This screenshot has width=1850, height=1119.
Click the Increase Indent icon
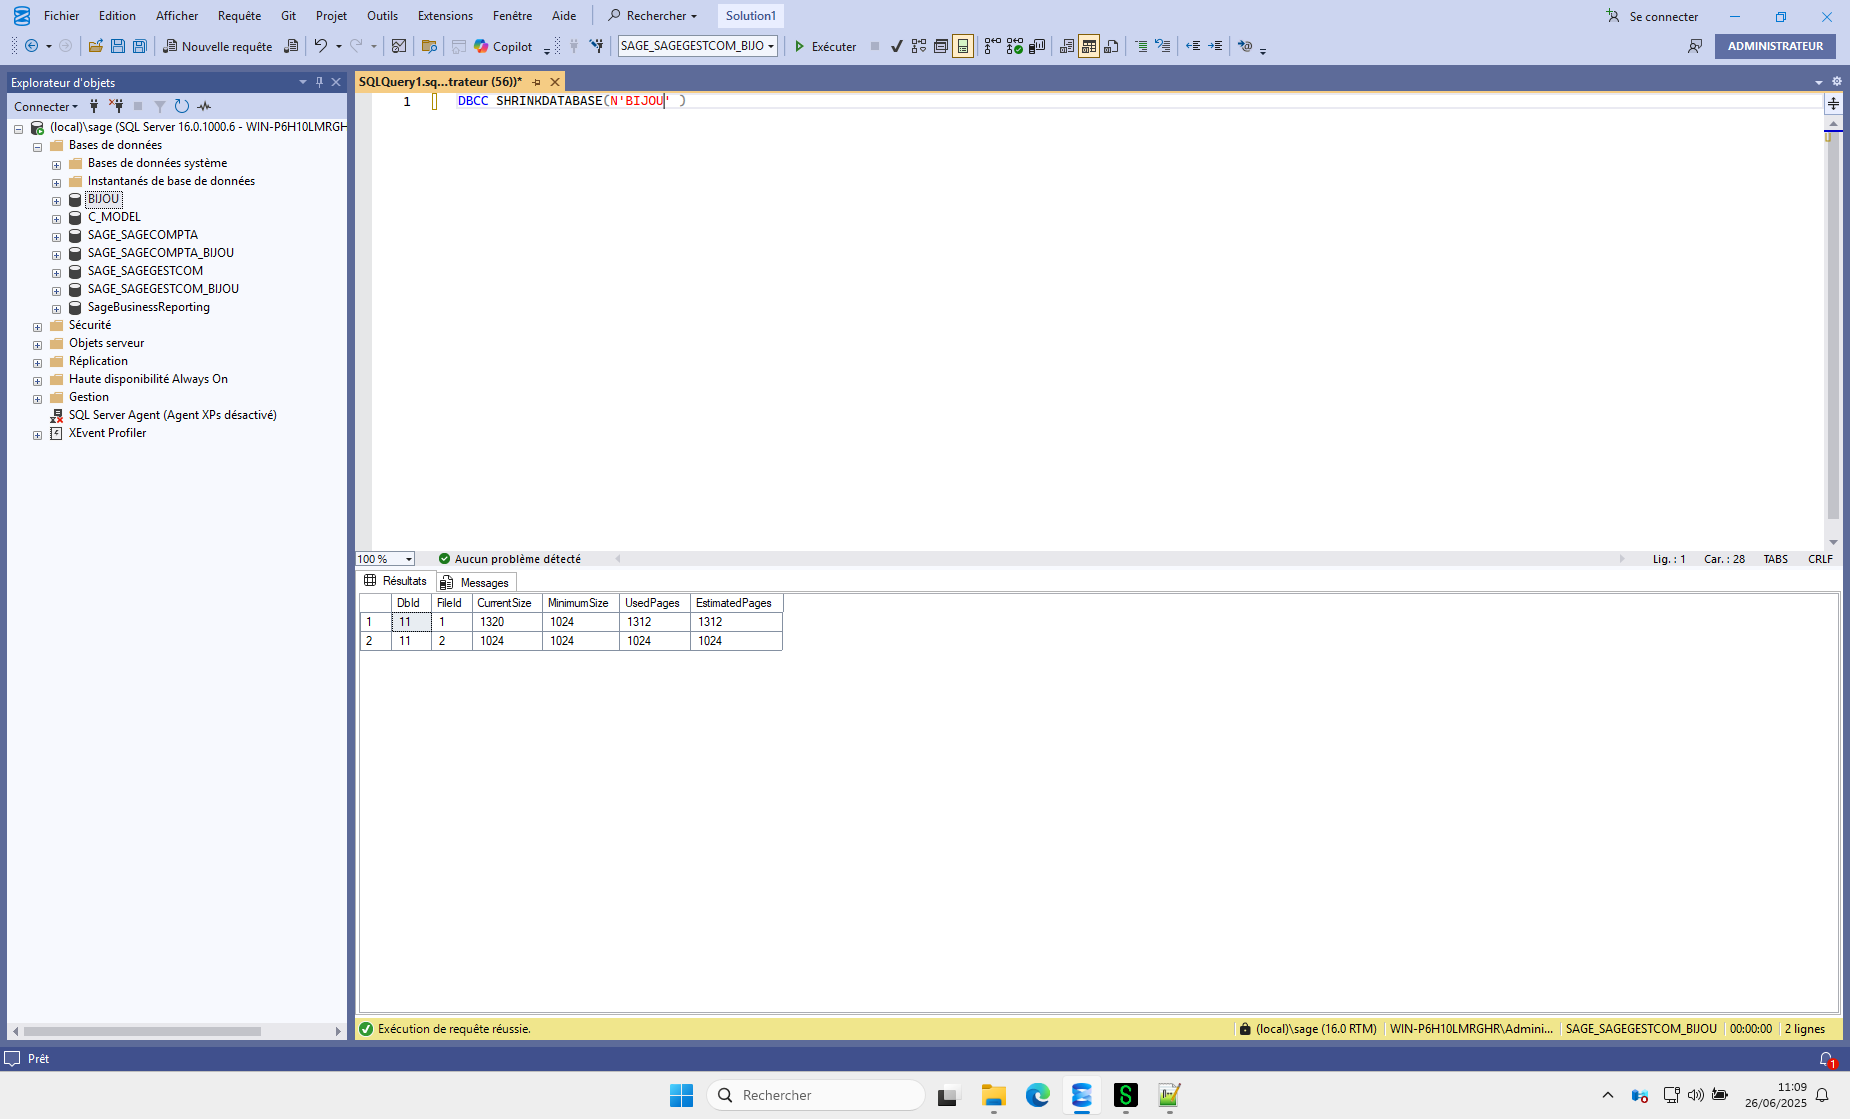pos(1215,46)
